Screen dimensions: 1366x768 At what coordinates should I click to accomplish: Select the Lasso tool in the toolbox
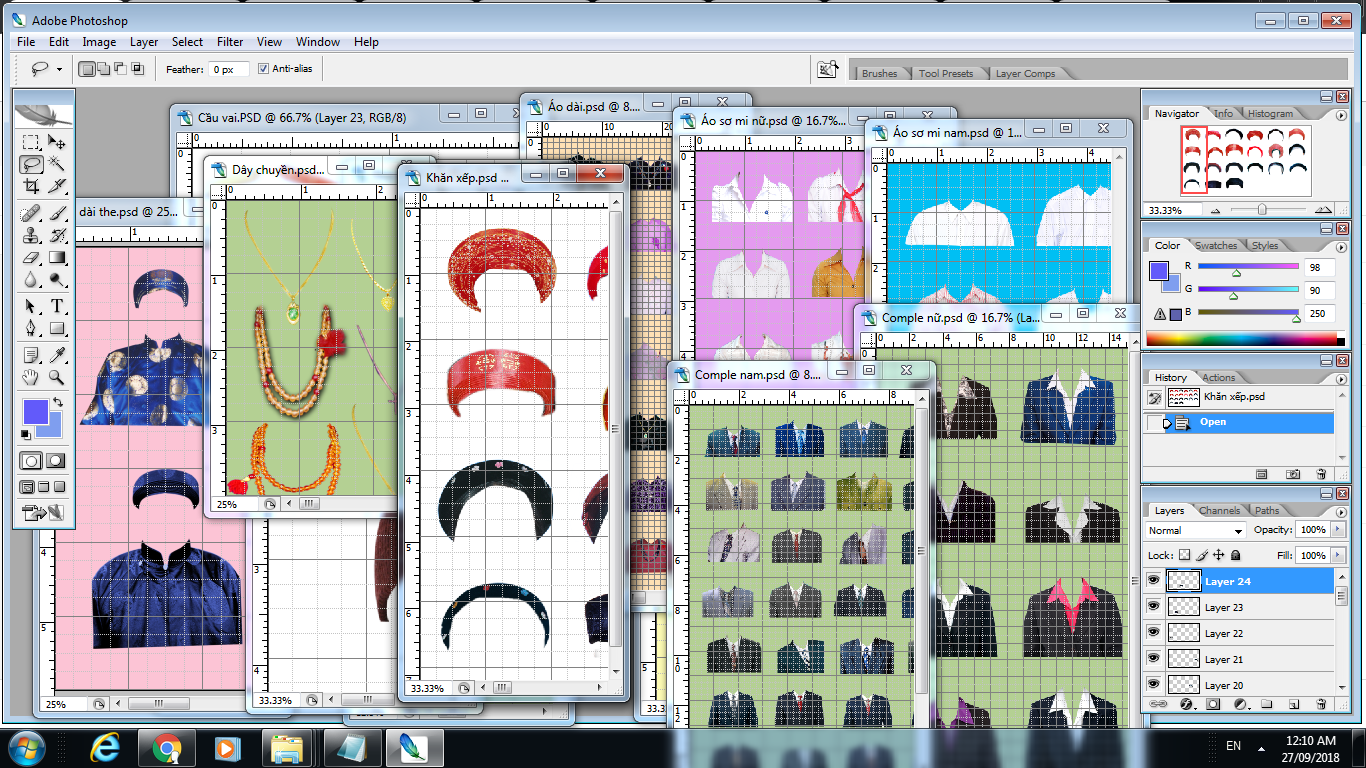[31, 164]
